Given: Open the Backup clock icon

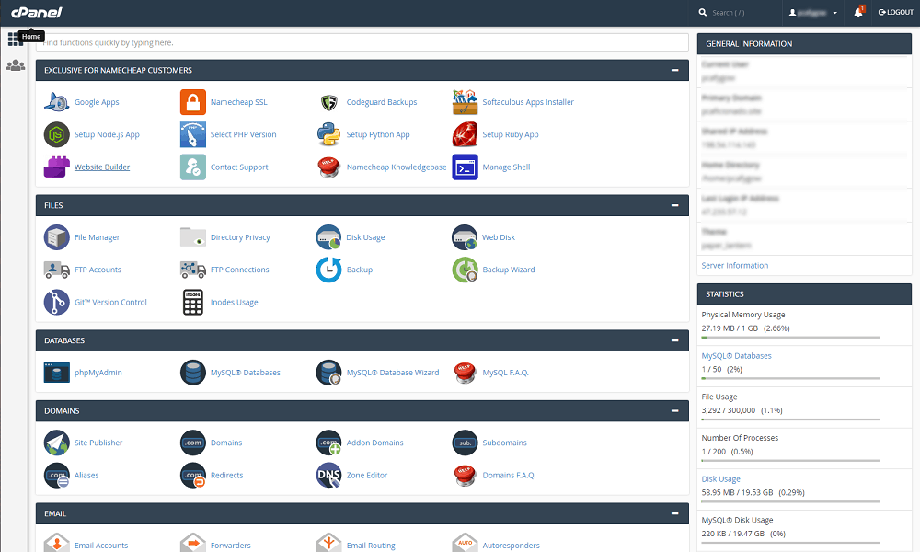Looking at the screenshot, I should (329, 270).
